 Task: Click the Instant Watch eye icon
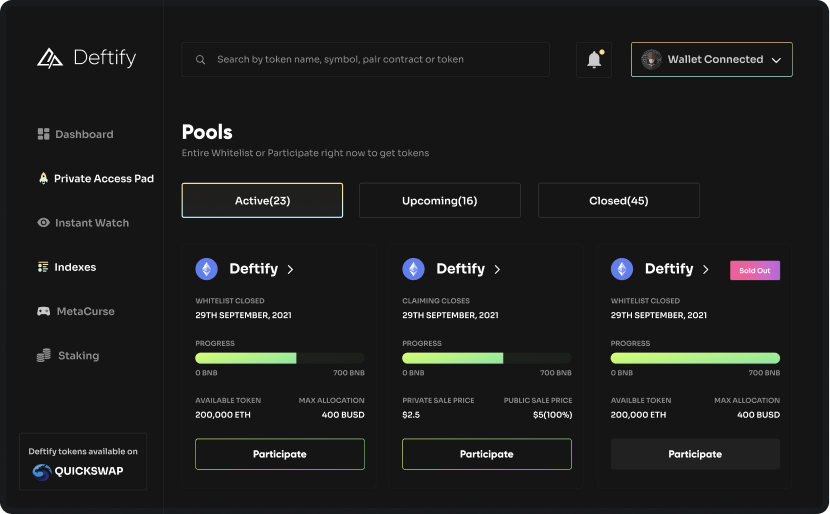pos(43,223)
